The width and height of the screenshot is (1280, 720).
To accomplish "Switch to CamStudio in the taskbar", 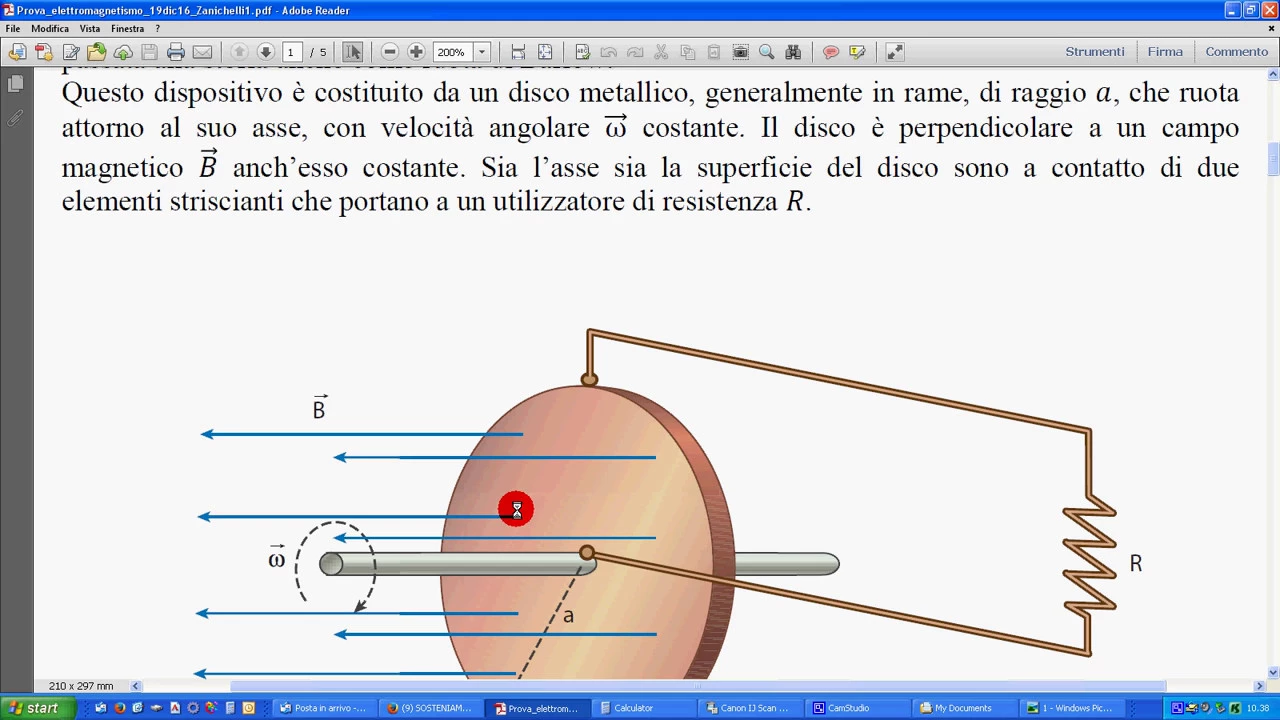I will click(858, 708).
